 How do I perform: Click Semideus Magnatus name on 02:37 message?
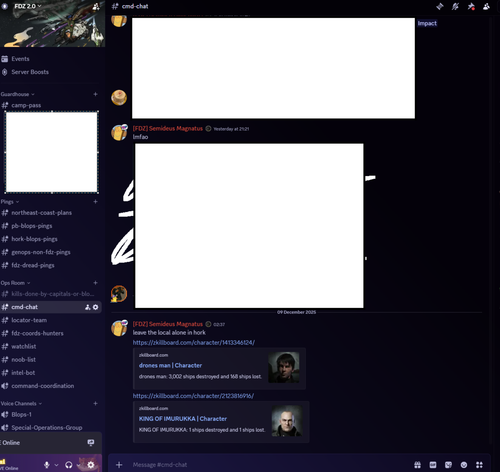click(168, 324)
